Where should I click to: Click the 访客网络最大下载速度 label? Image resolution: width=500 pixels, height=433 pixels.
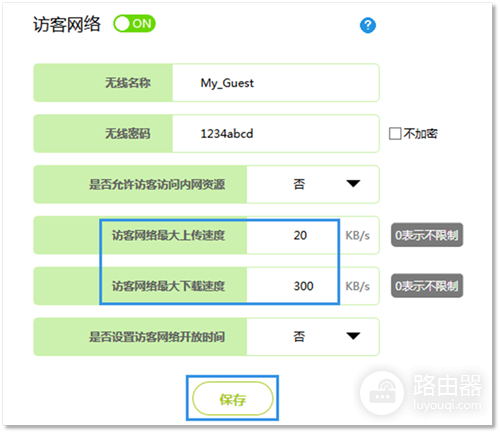point(168,286)
